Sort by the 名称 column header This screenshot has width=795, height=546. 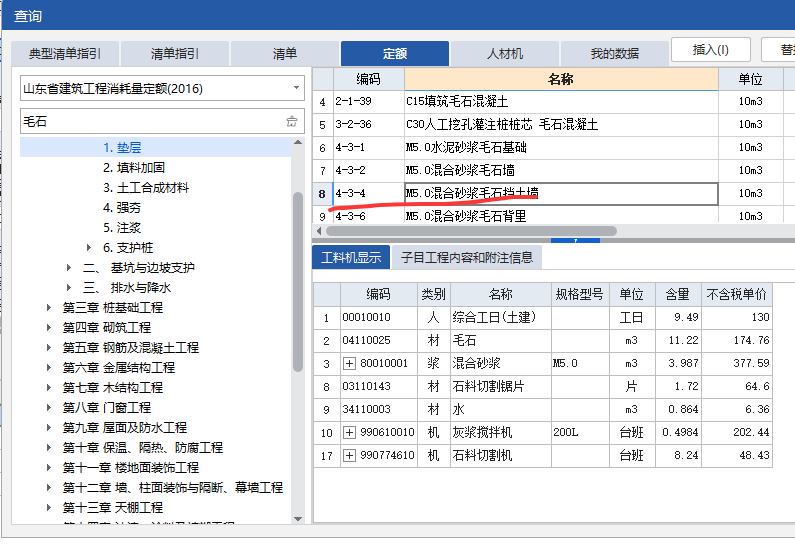[561, 79]
